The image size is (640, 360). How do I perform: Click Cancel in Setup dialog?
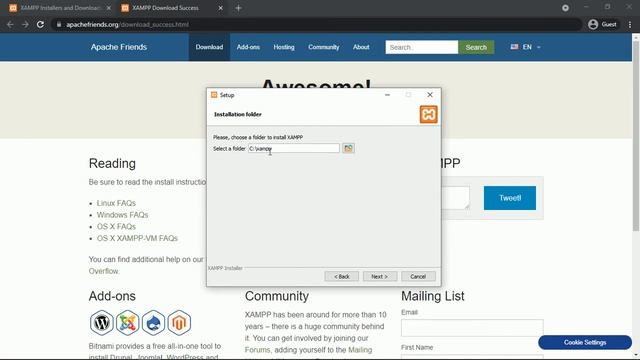coord(418,276)
